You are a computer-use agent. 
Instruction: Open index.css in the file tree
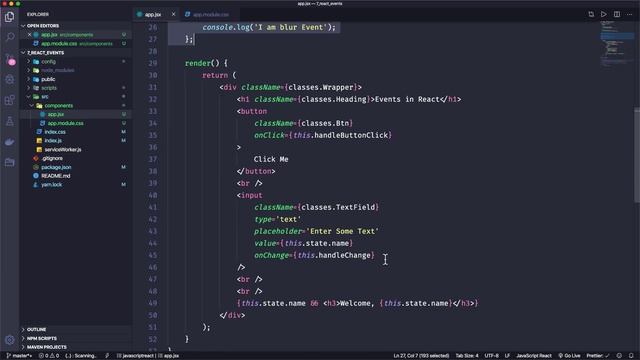pos(55,132)
